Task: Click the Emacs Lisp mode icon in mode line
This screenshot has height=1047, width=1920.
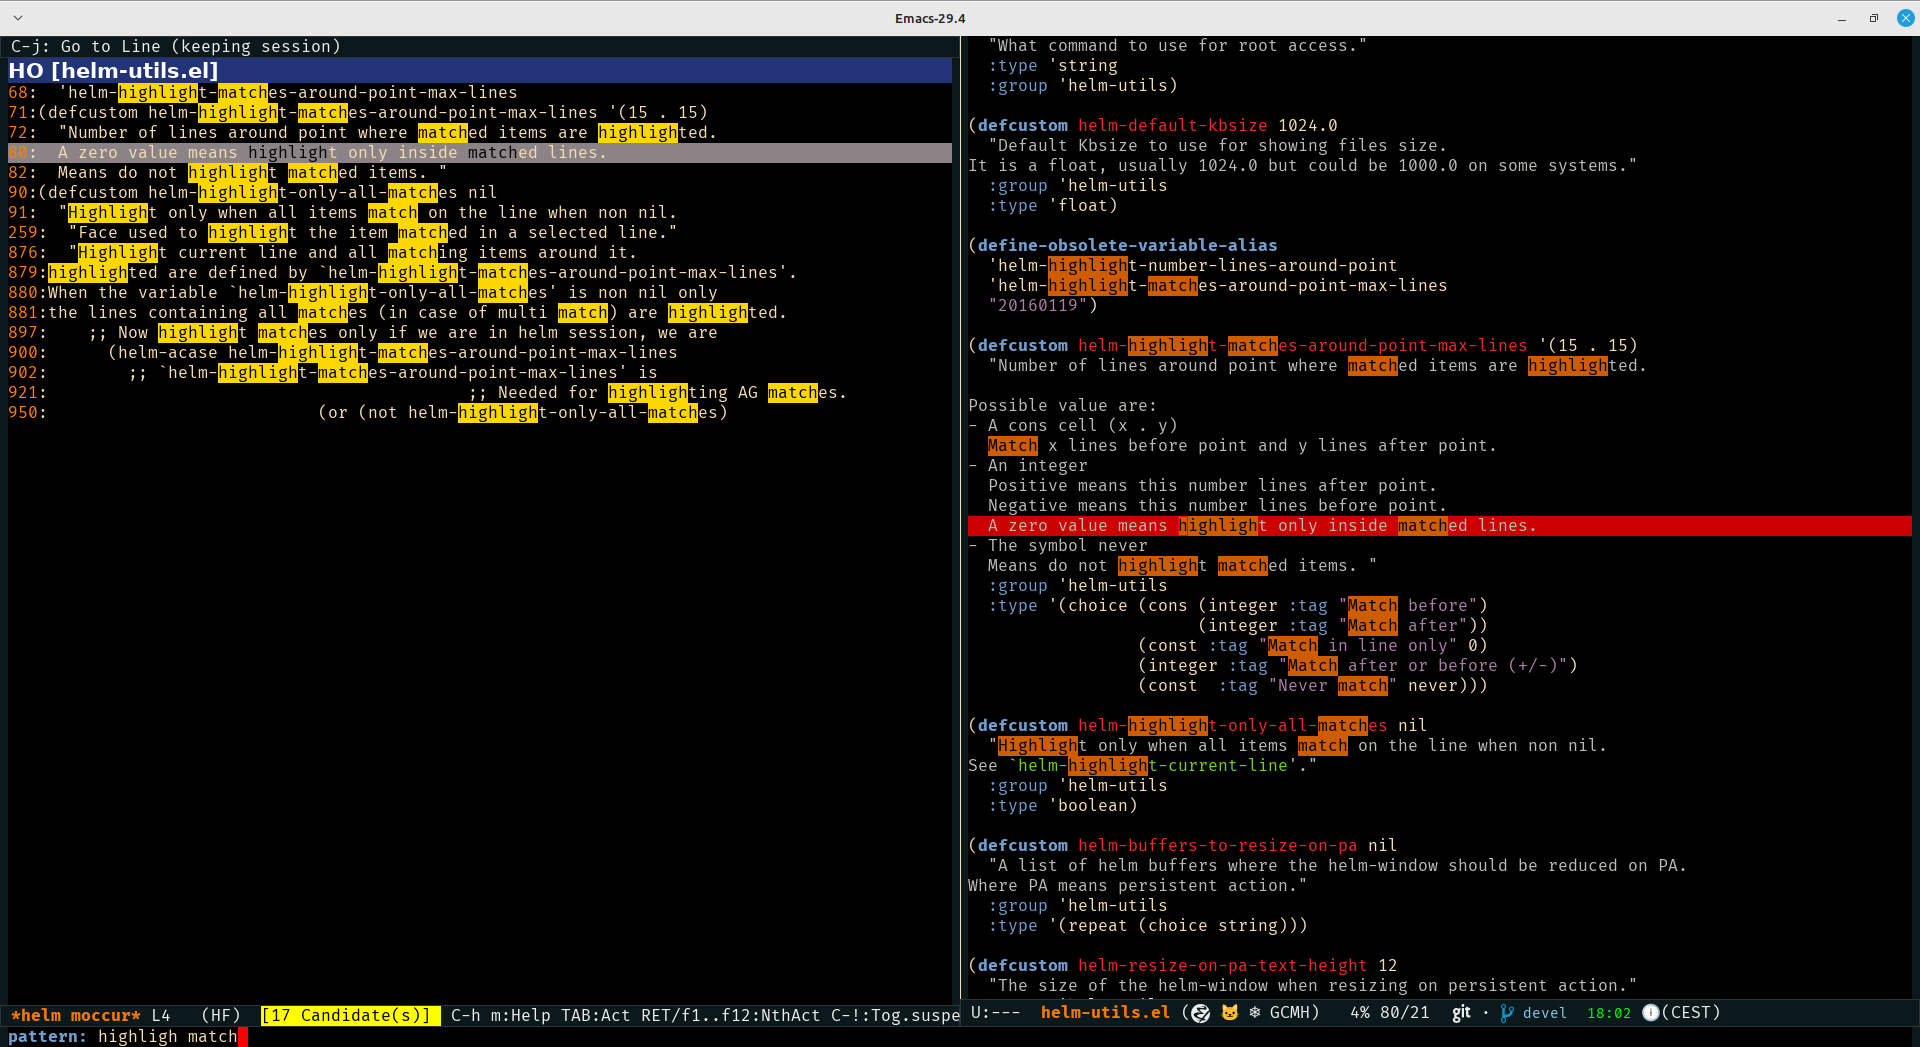Action: (x=1200, y=1013)
